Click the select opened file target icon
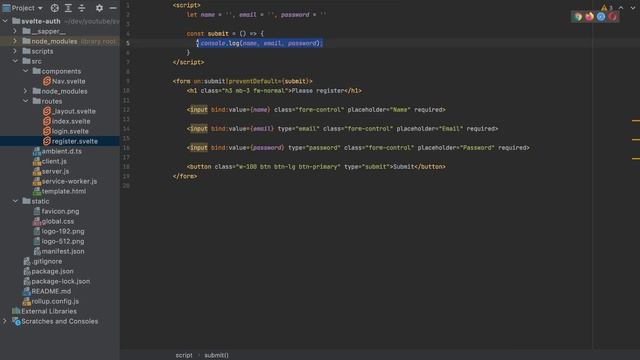Image resolution: width=640 pixels, height=360 pixels. pyautogui.click(x=54, y=8)
